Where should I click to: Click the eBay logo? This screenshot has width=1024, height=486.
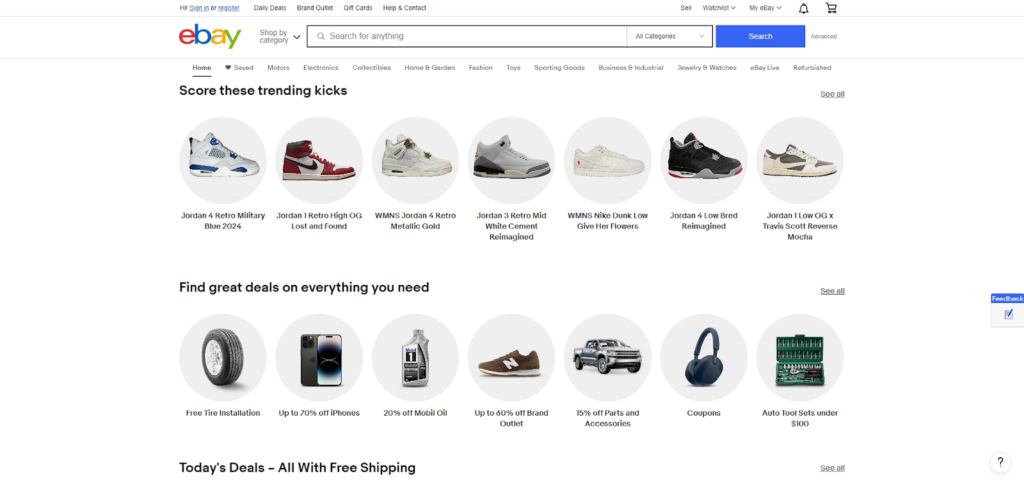coord(210,37)
